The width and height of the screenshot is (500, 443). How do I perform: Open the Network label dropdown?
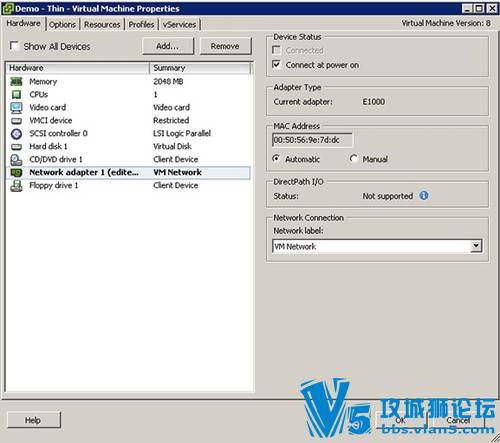tap(476, 246)
